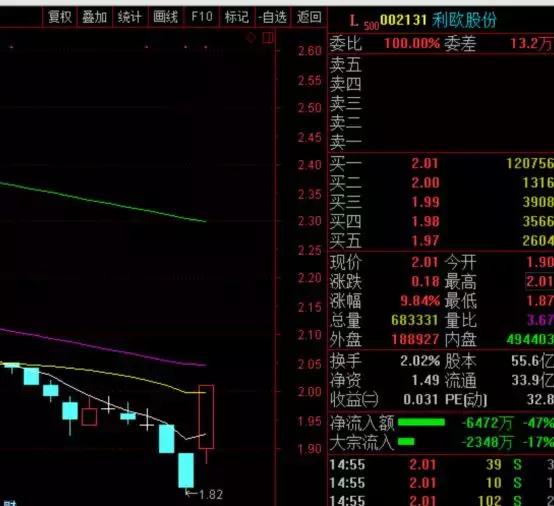554x506 pixels.
Task: Click the red square icon above chart
Action: pyautogui.click(x=267, y=37)
